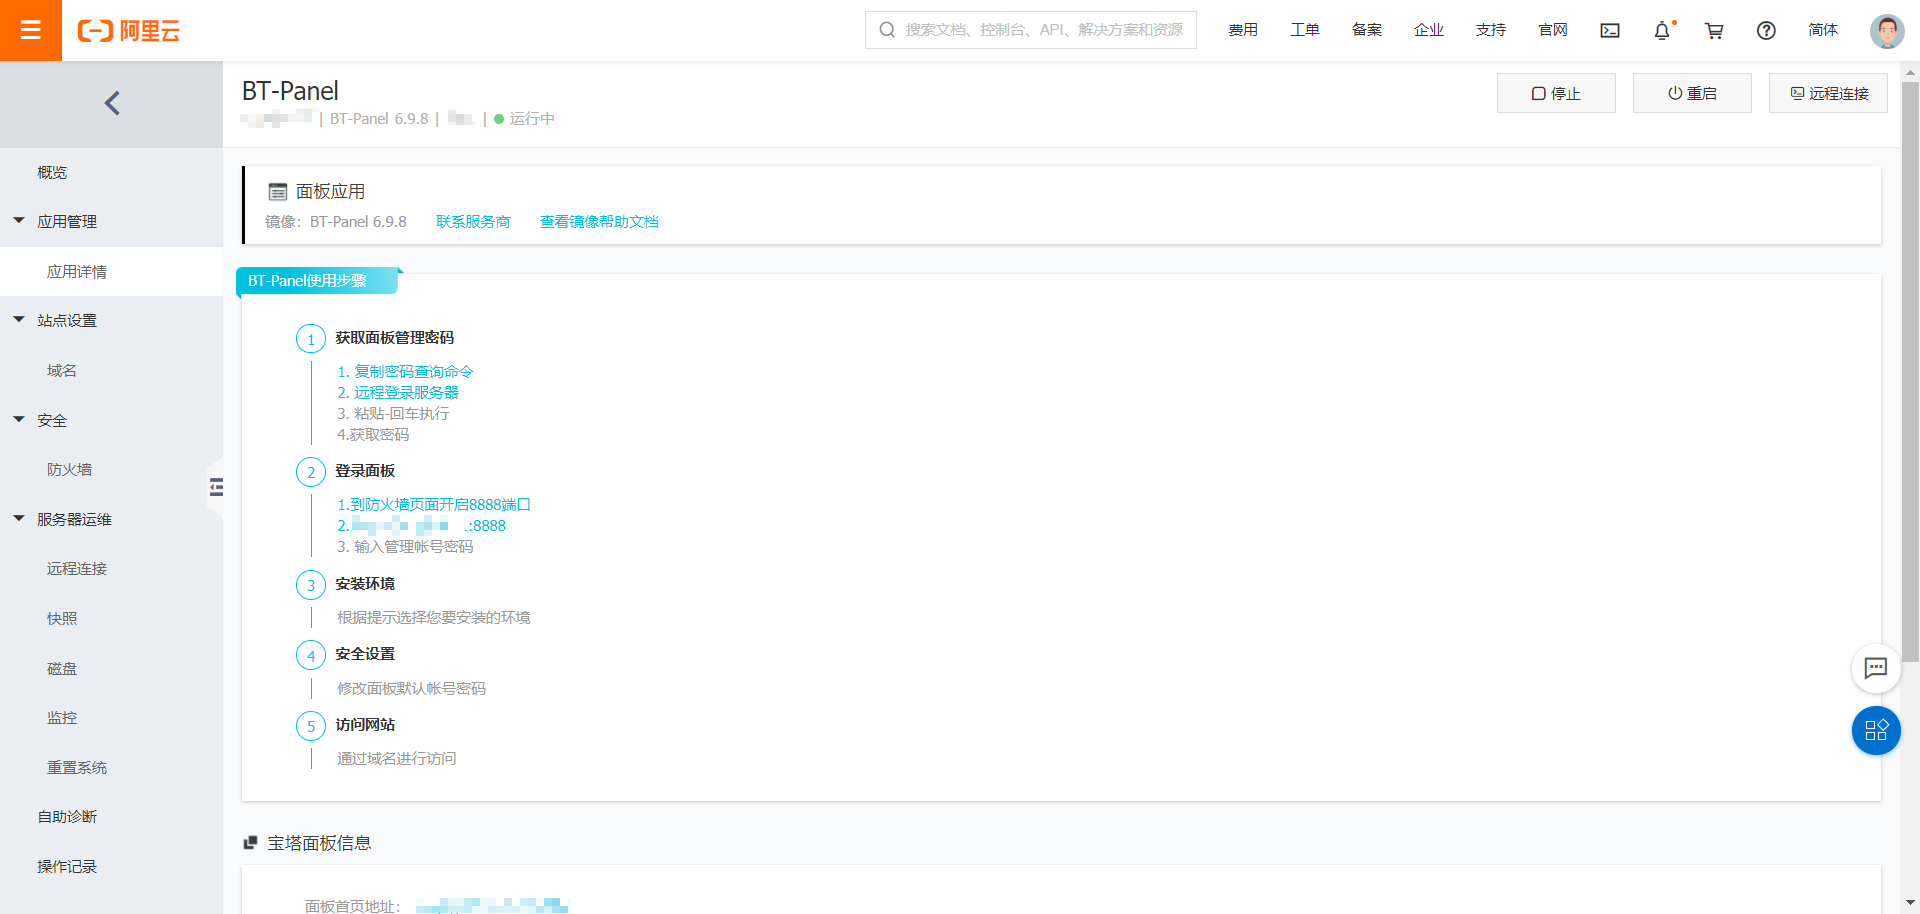Open 备案 in the top navigation
Image resolution: width=1920 pixels, height=914 pixels.
click(x=1367, y=30)
